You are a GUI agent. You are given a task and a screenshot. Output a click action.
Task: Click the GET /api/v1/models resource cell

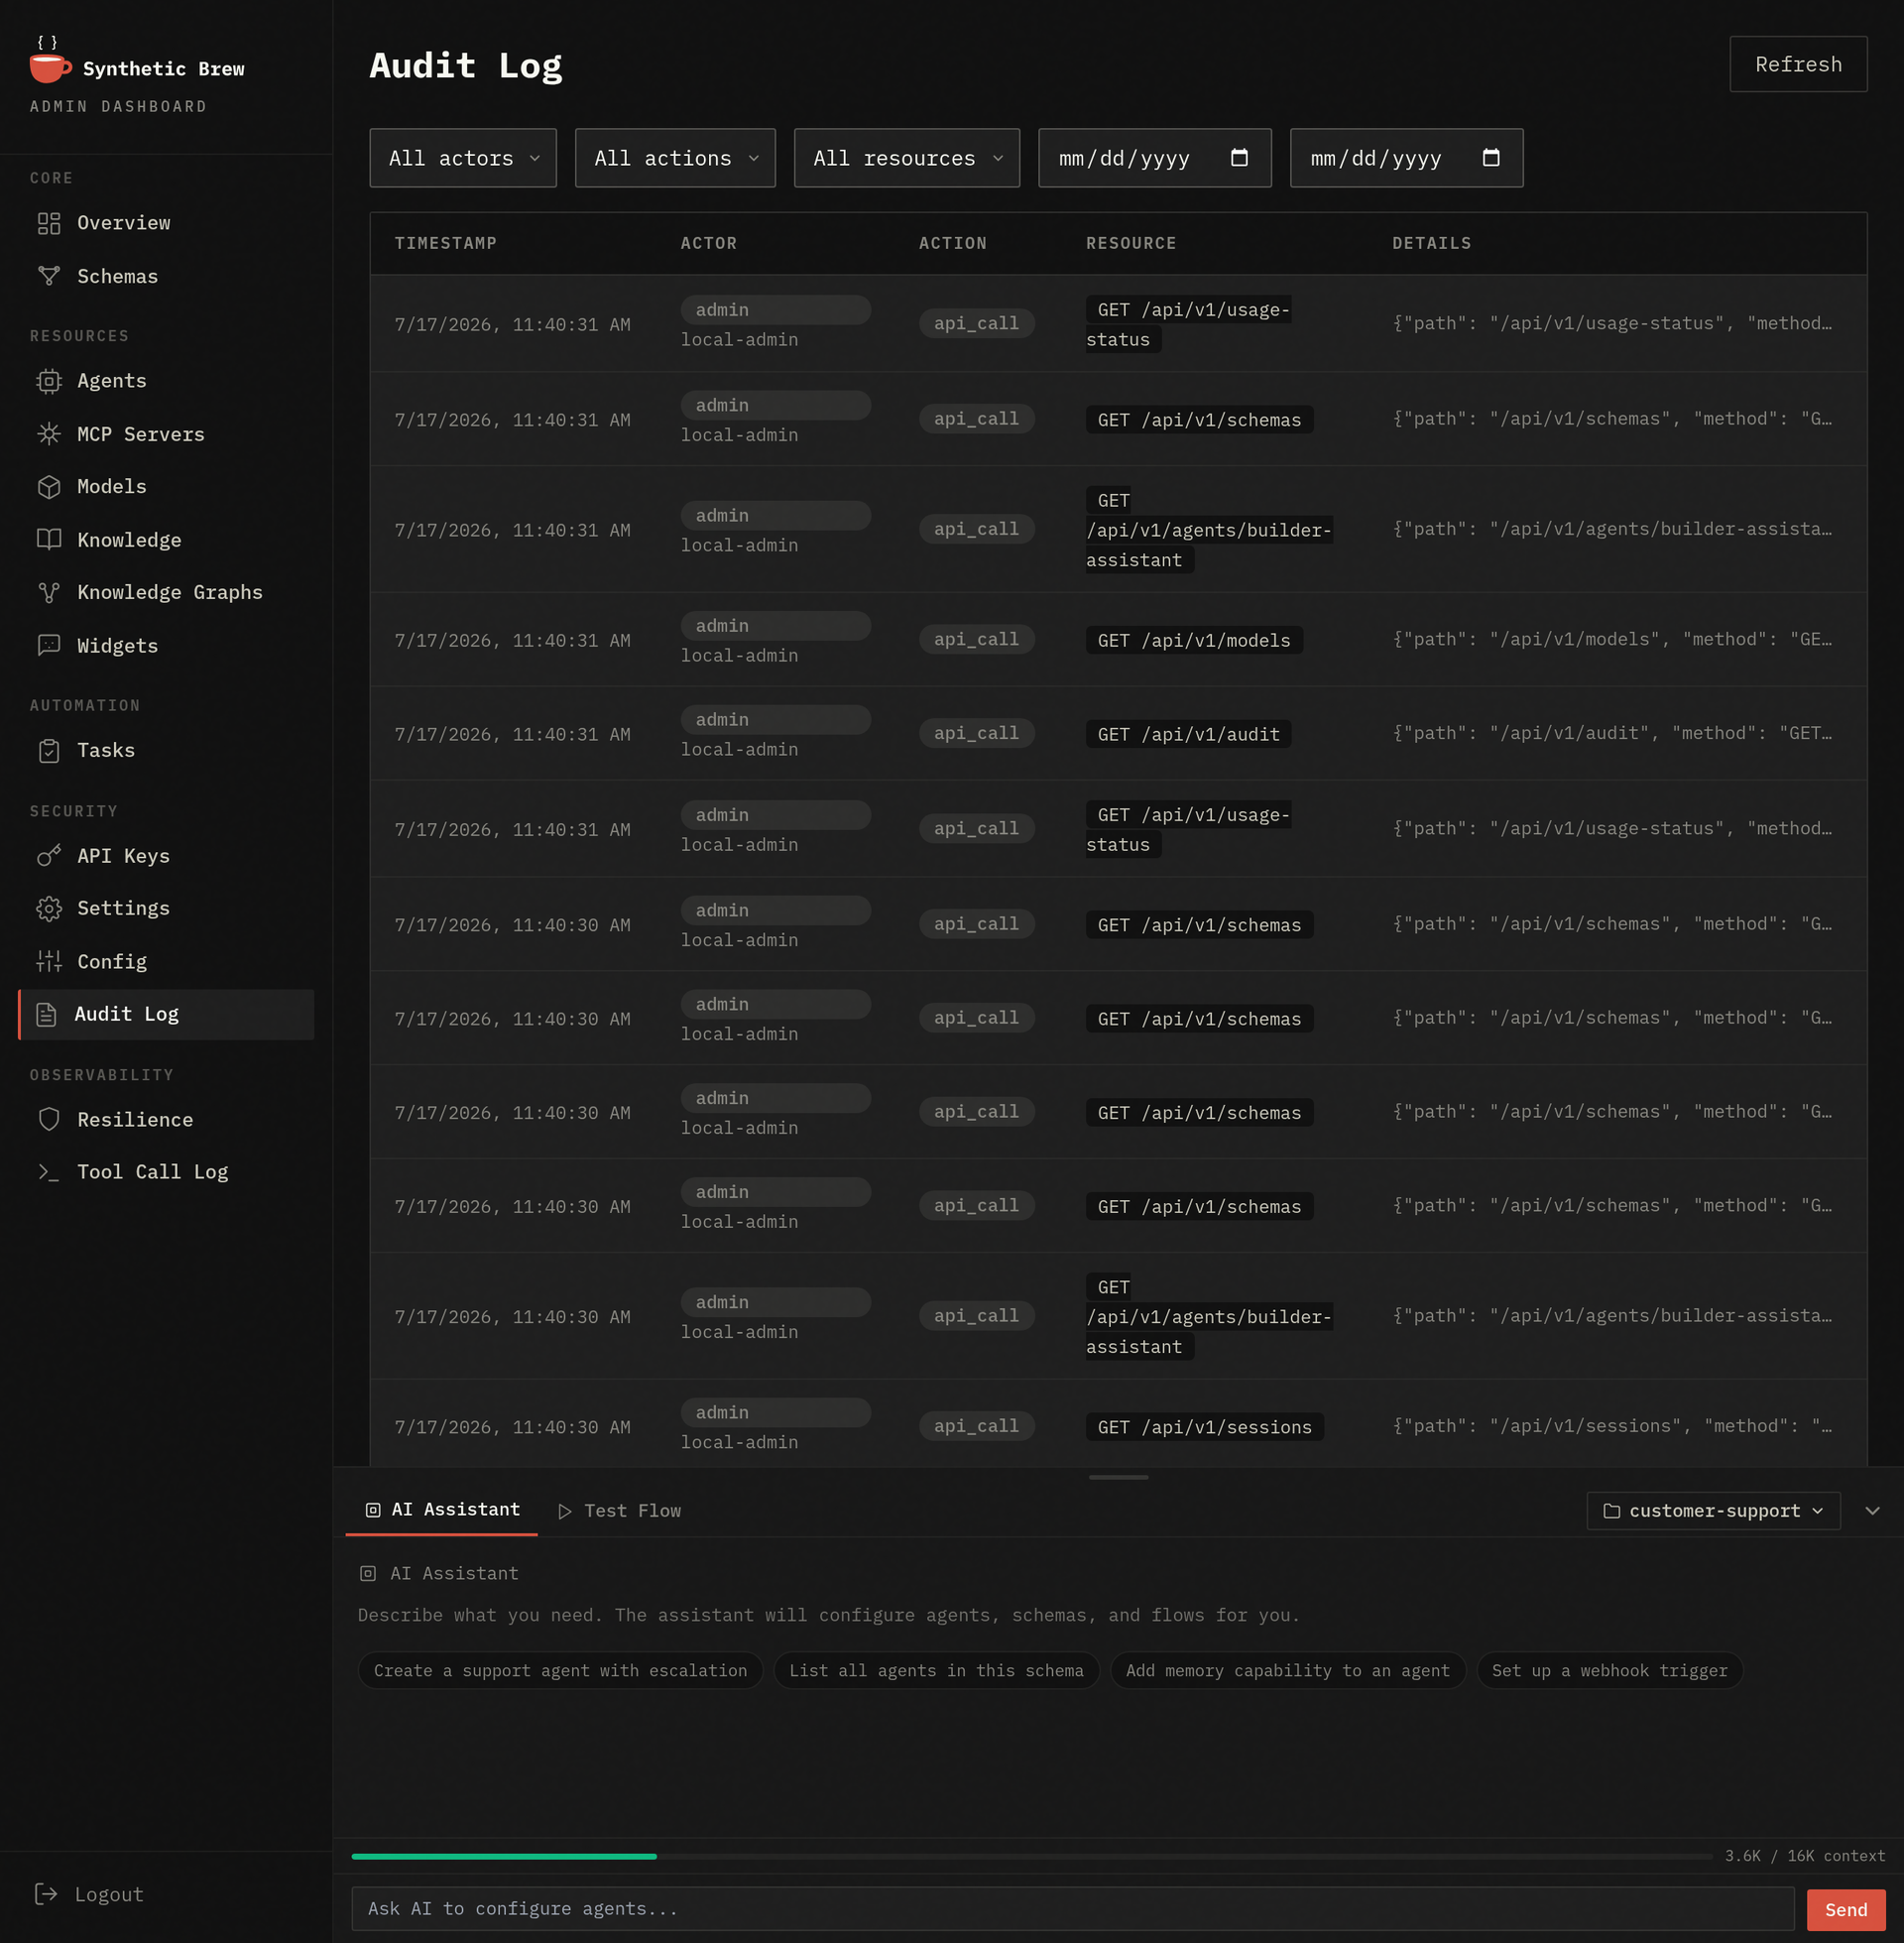pos(1194,640)
